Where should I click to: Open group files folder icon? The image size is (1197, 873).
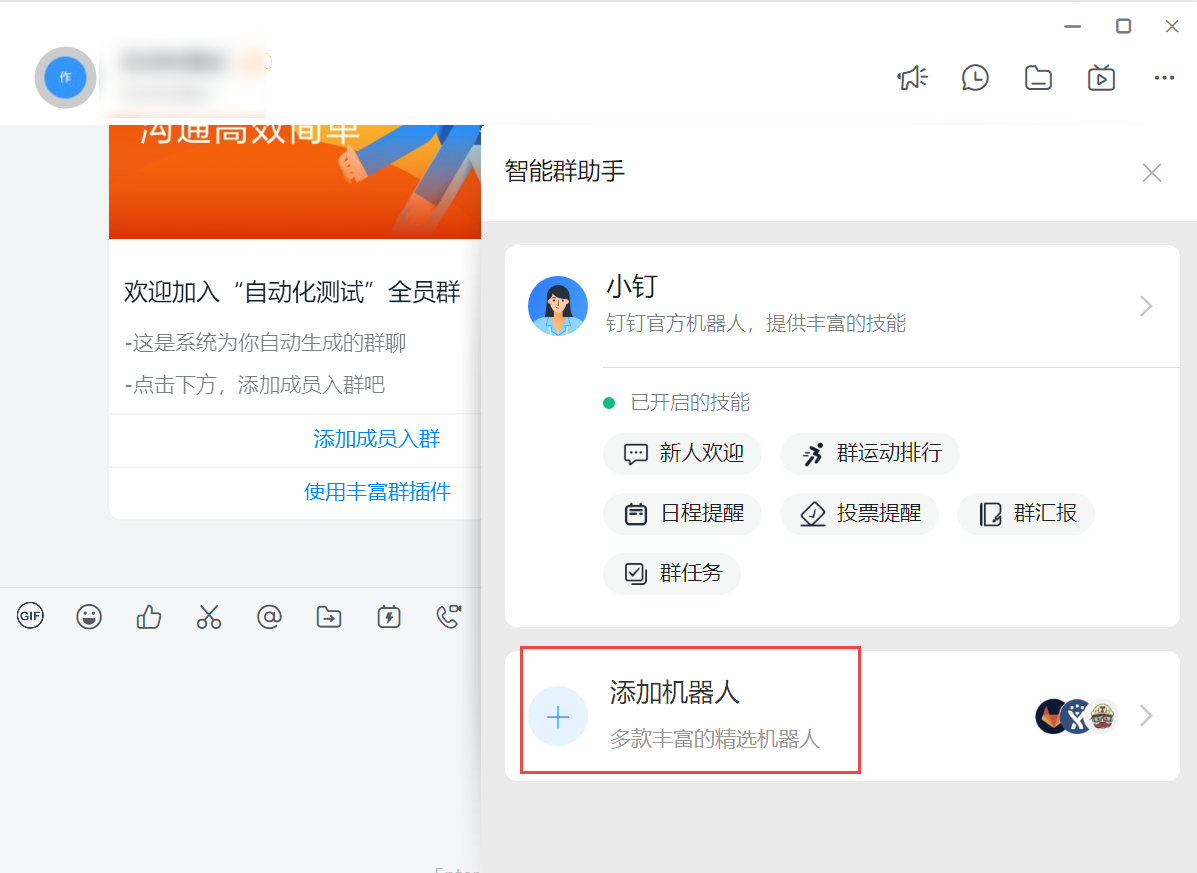tap(1038, 78)
